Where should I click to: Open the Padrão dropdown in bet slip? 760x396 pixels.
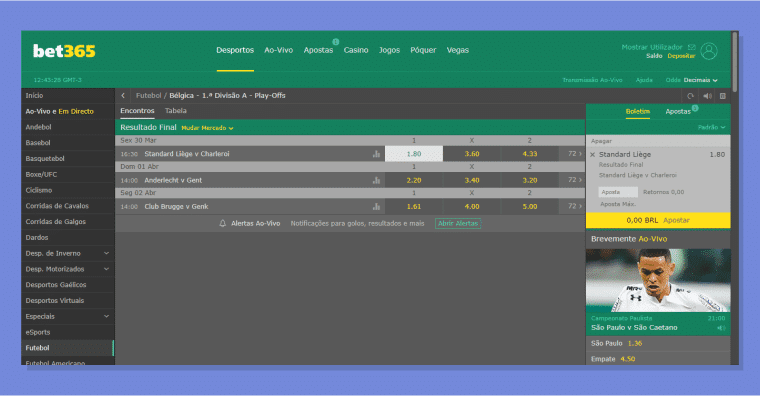pyautogui.click(x=712, y=127)
